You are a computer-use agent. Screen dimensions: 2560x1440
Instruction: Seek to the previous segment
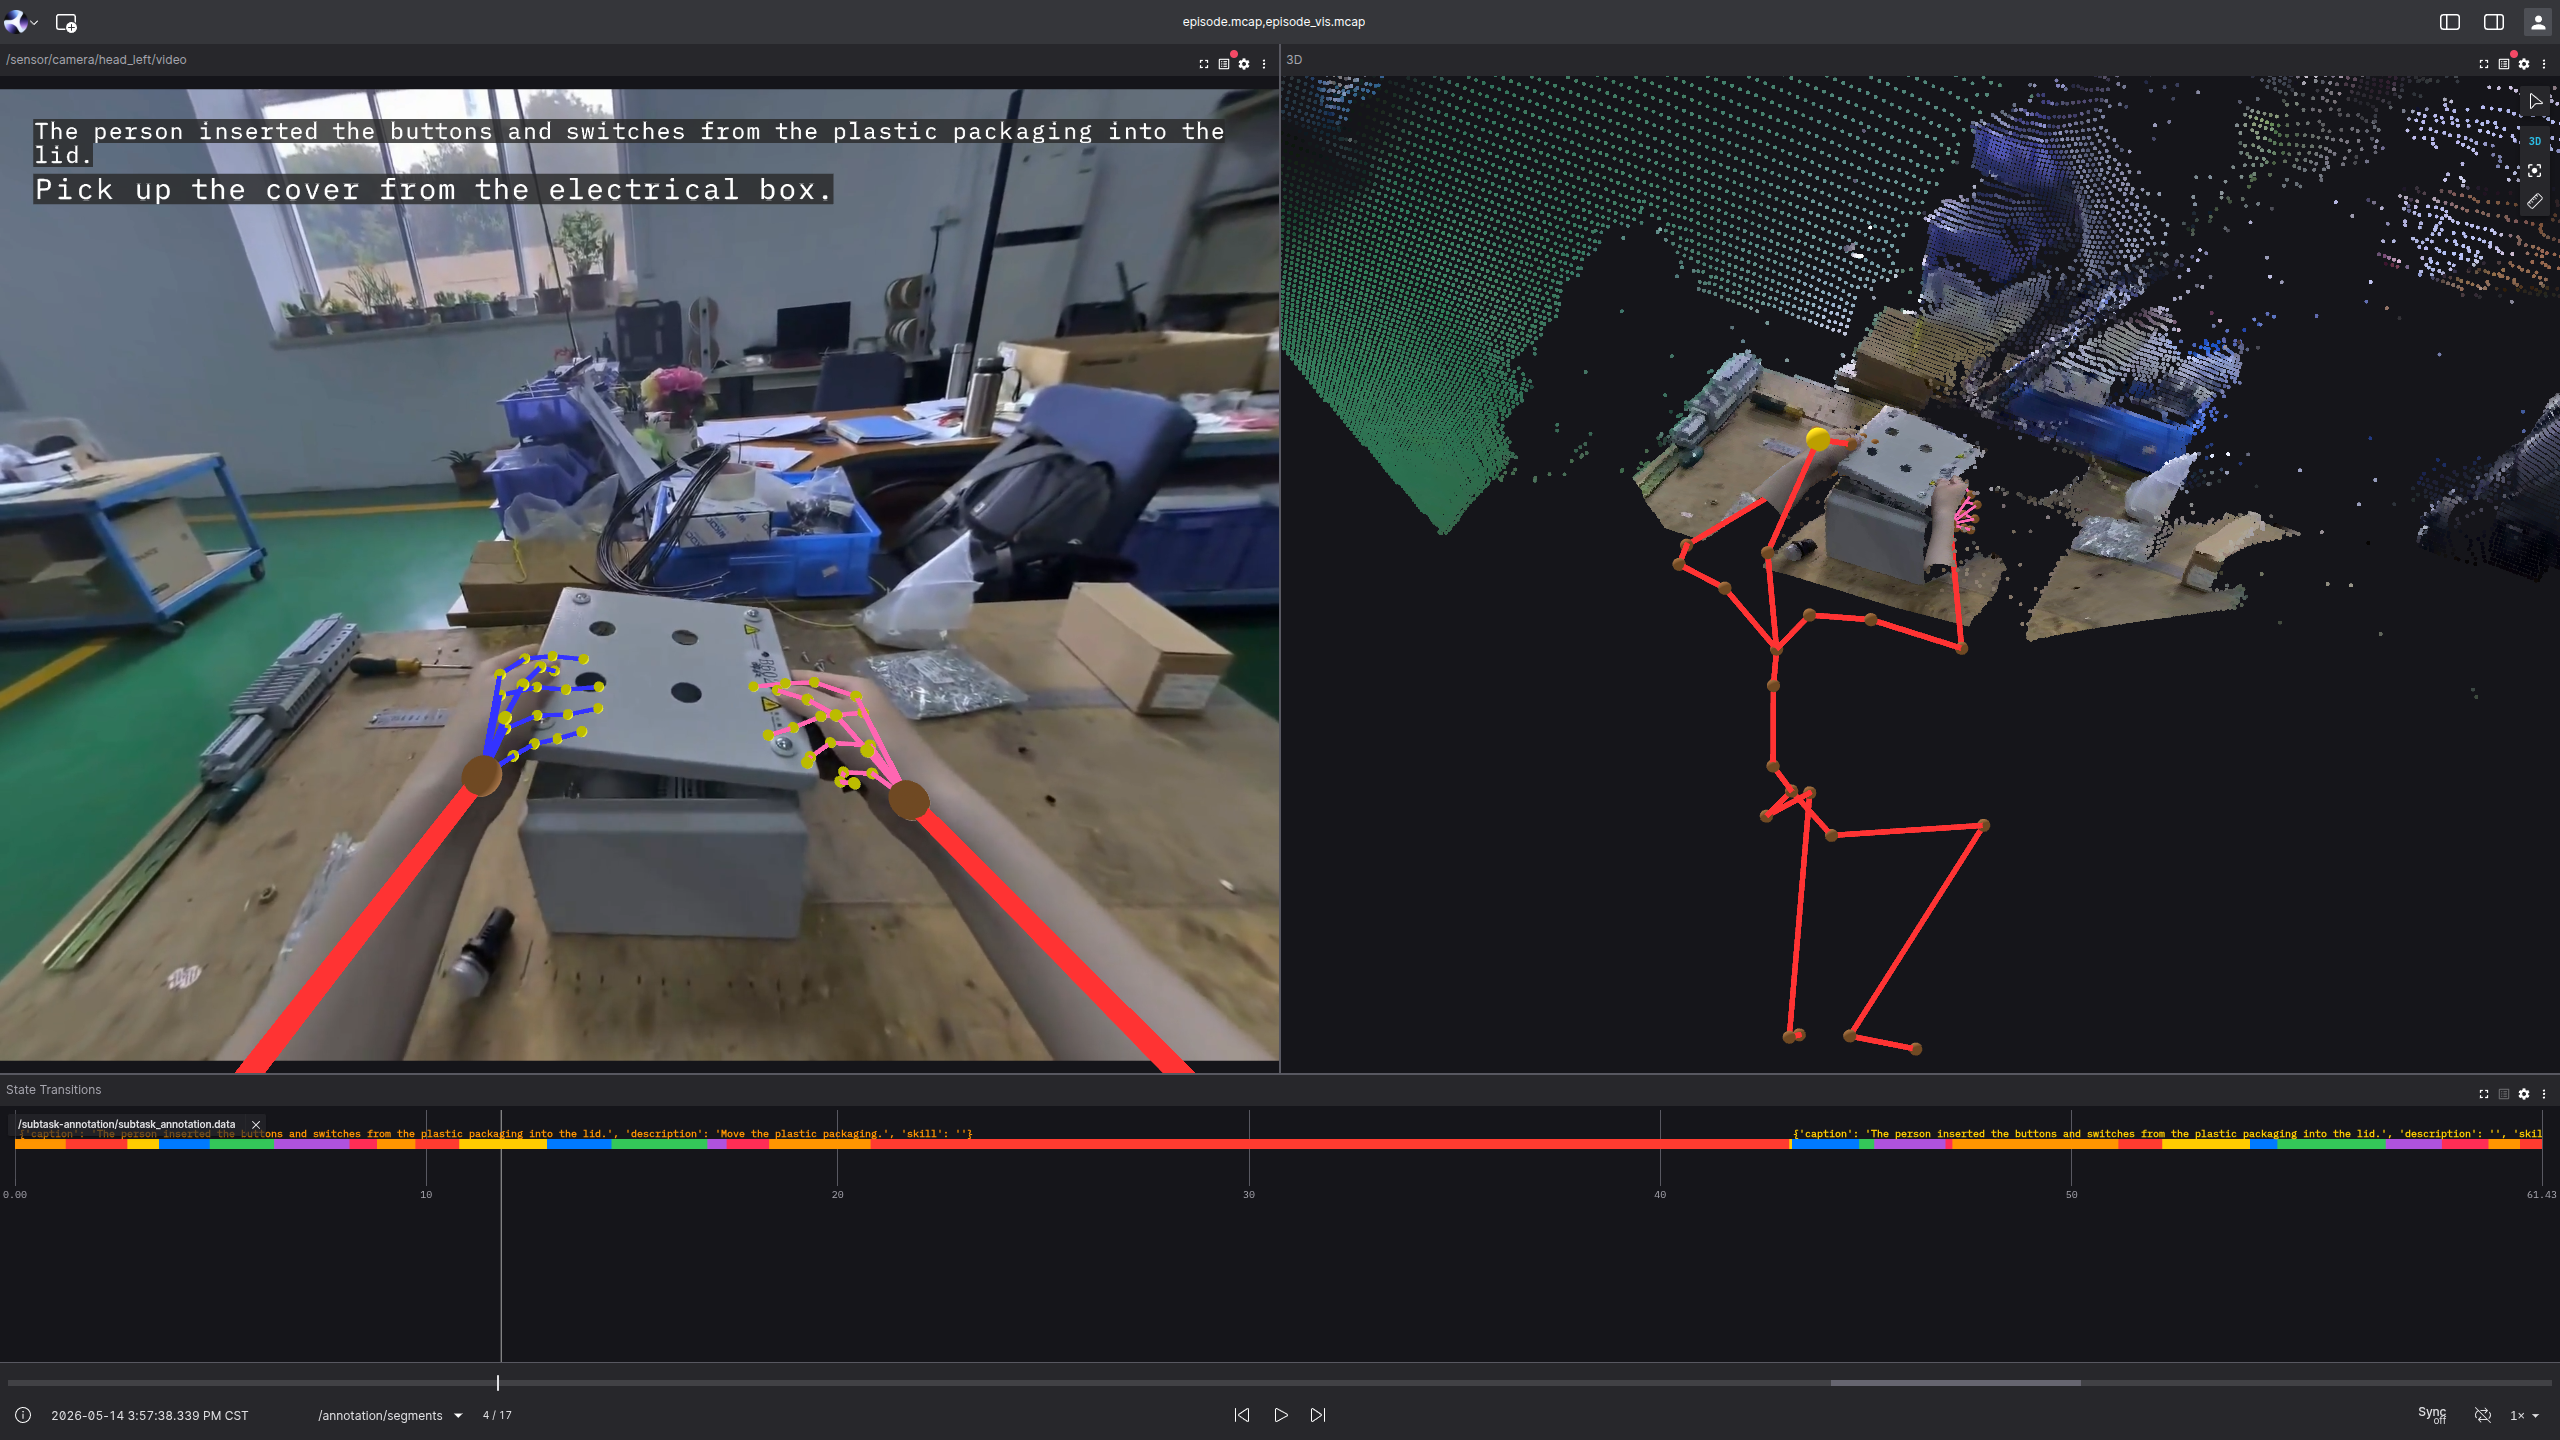pos(1242,1415)
